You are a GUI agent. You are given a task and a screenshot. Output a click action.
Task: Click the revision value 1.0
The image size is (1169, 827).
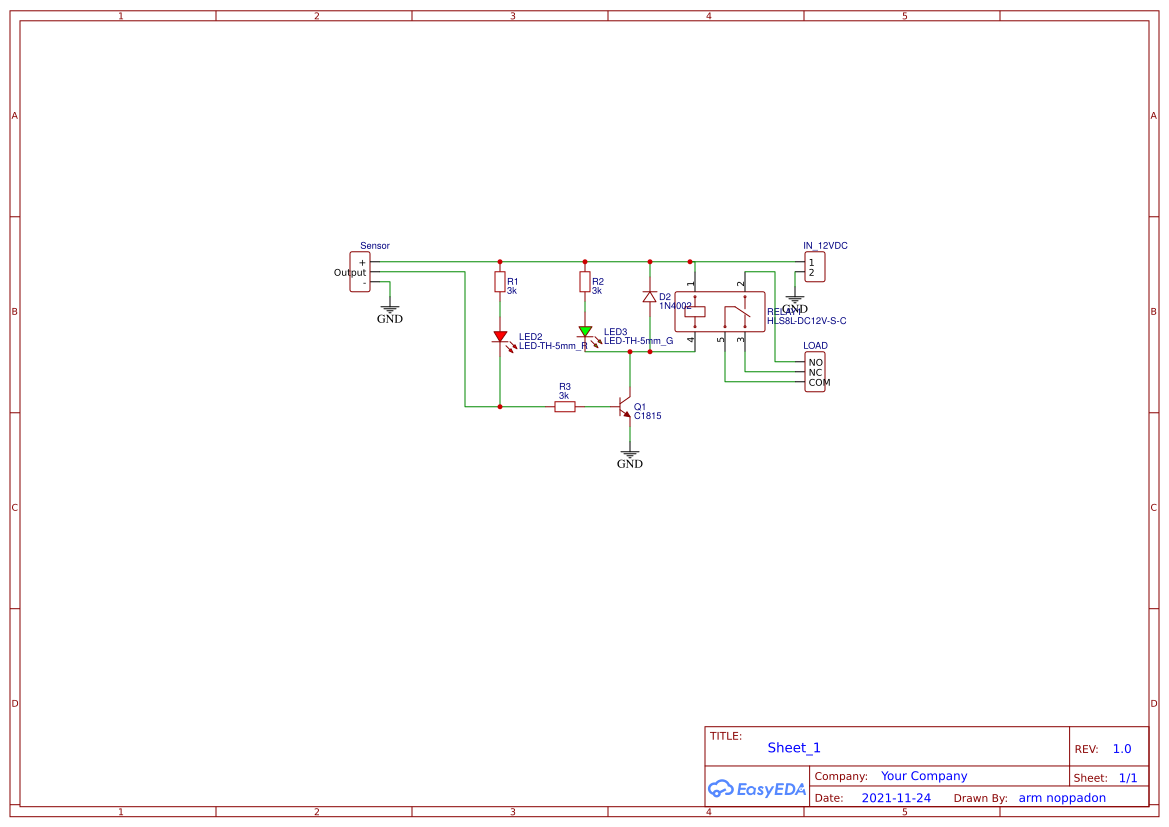tap(1122, 749)
